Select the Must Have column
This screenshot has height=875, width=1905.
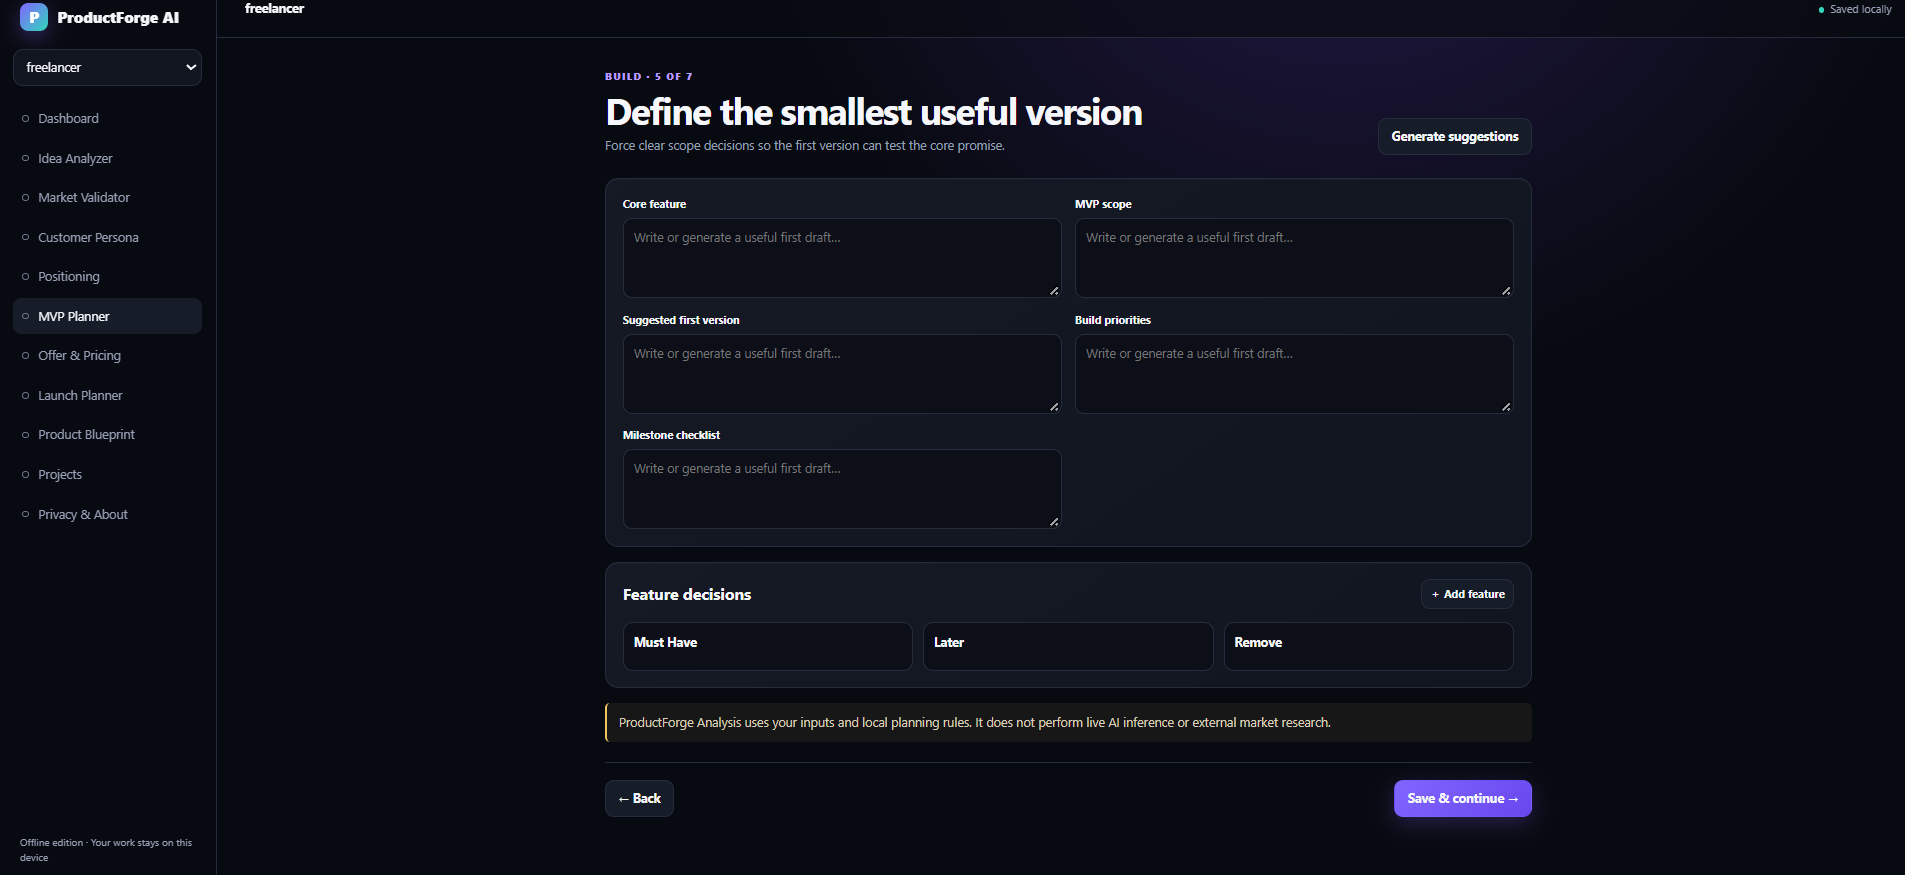coord(767,646)
